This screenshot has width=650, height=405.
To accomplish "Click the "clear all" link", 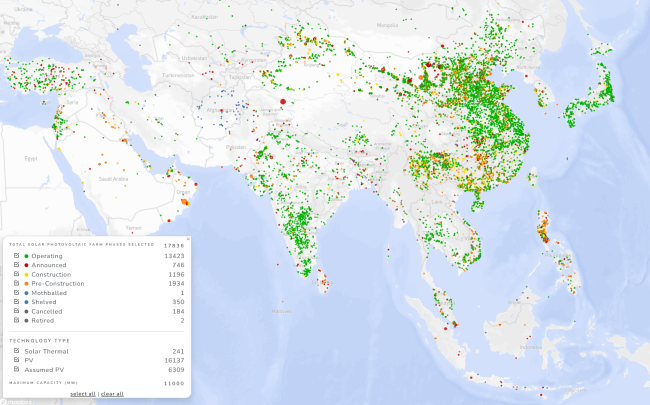I will 112,394.
